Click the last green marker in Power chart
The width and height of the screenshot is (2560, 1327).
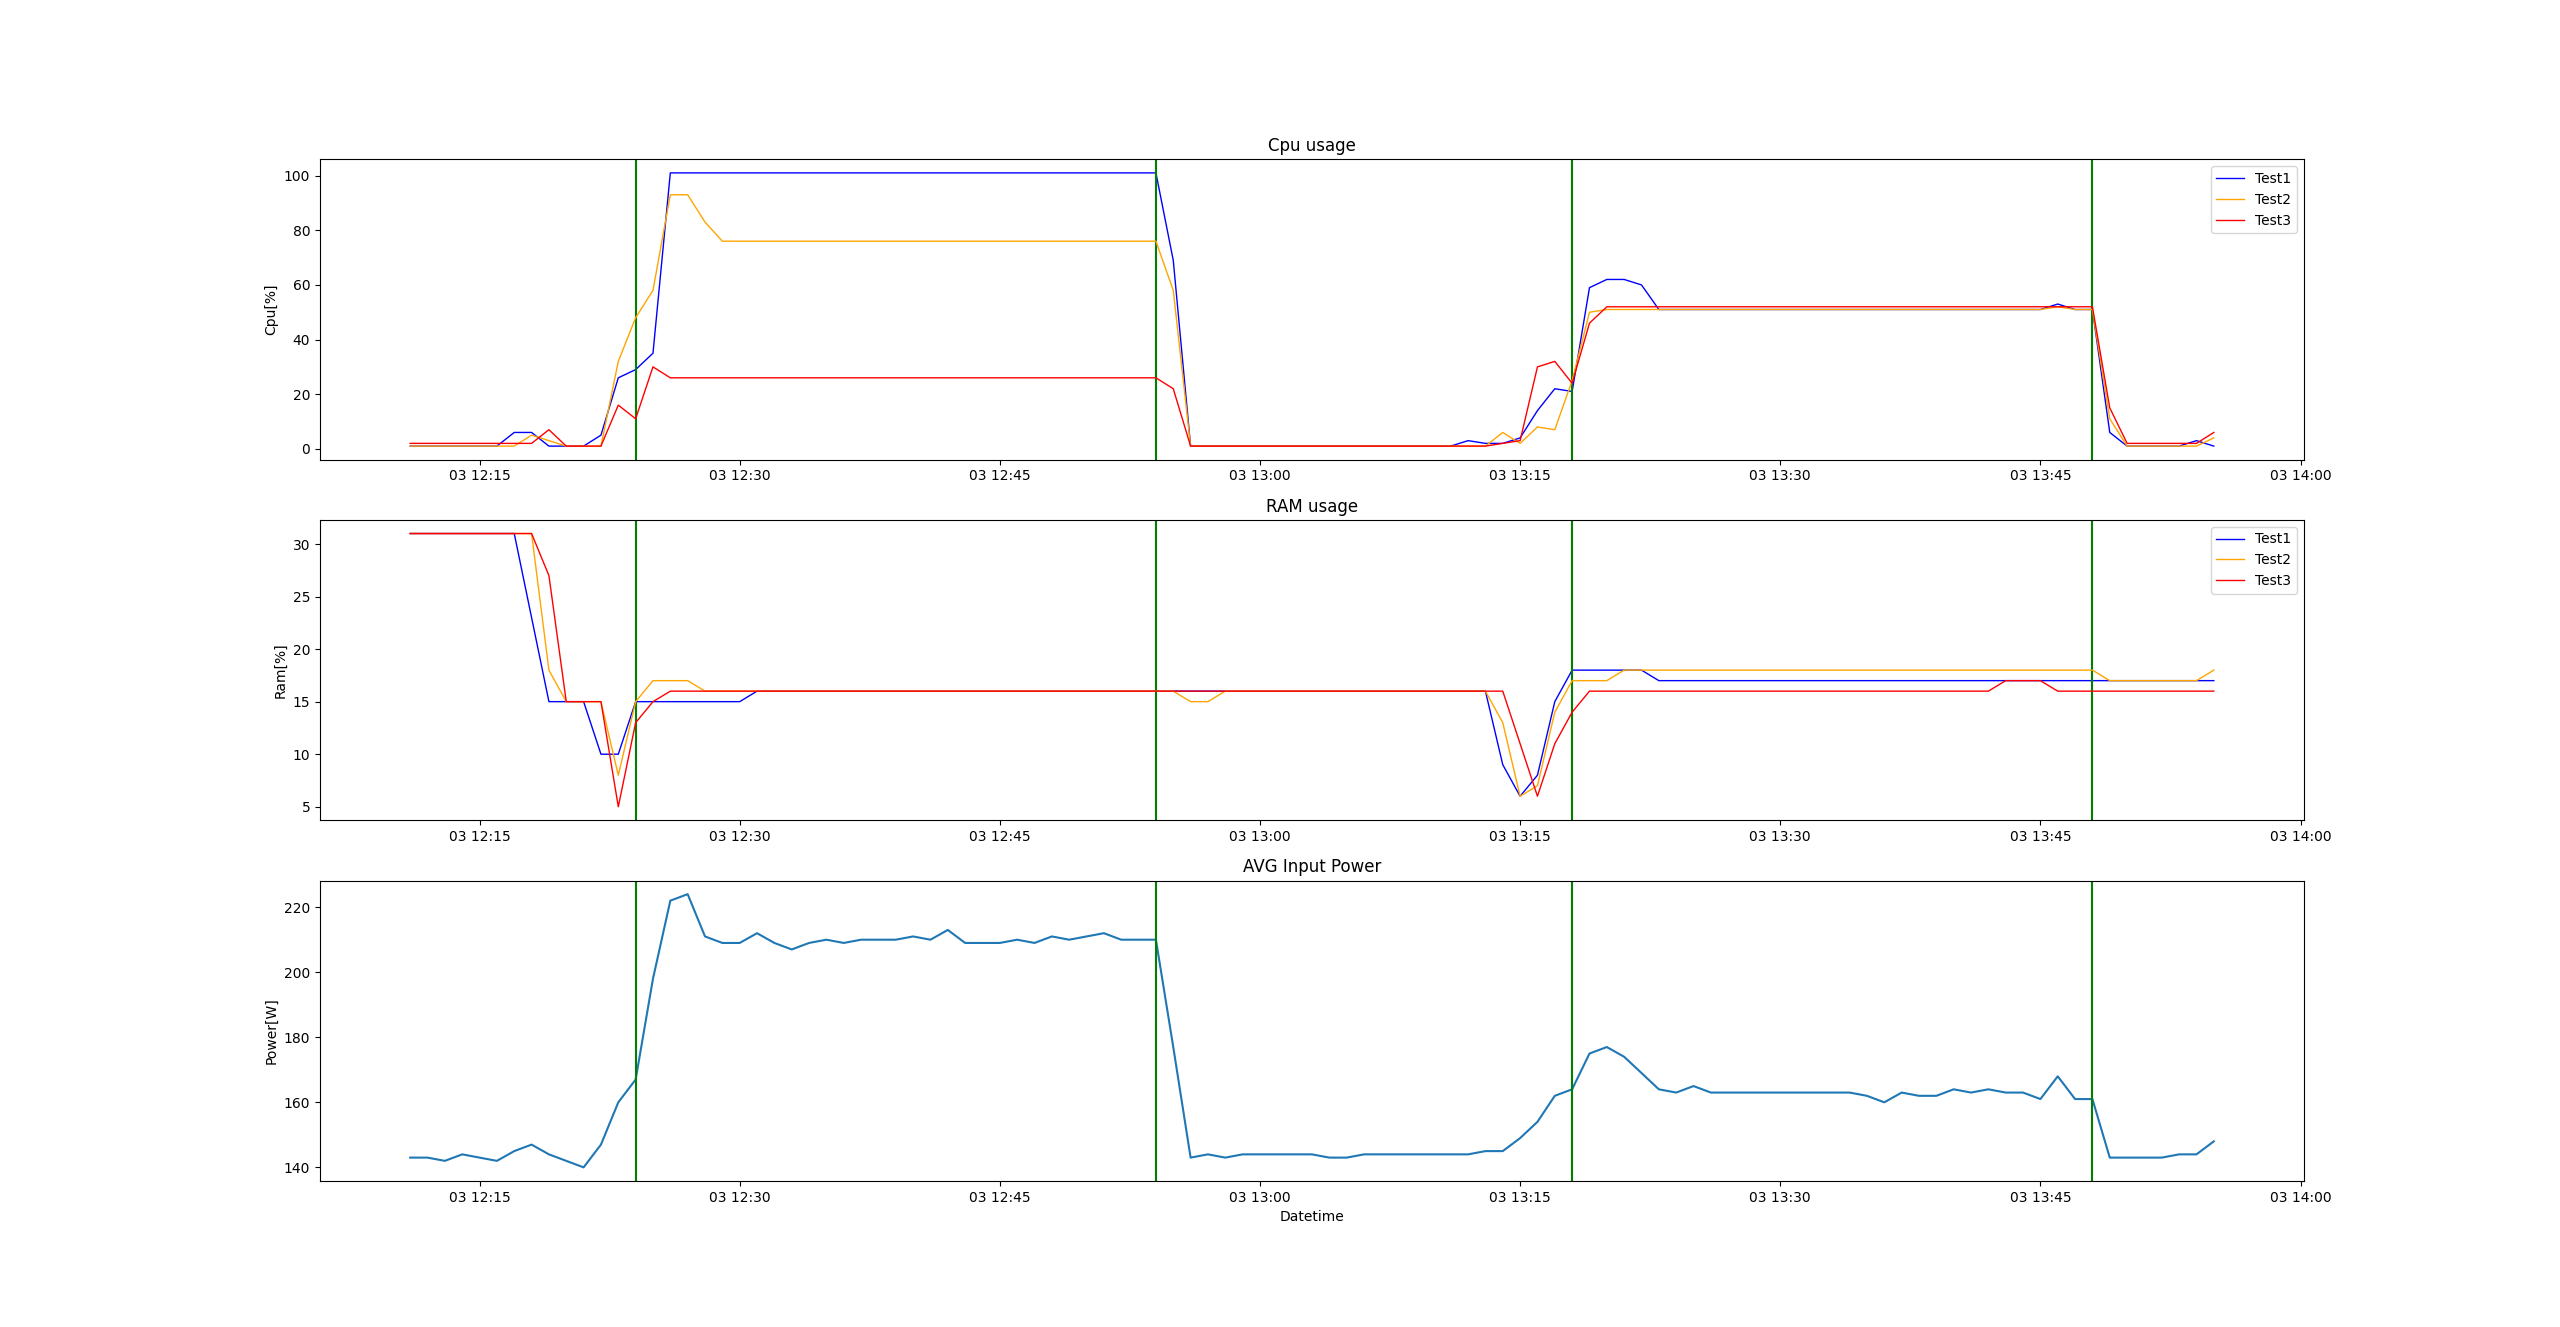coord(2092,1031)
